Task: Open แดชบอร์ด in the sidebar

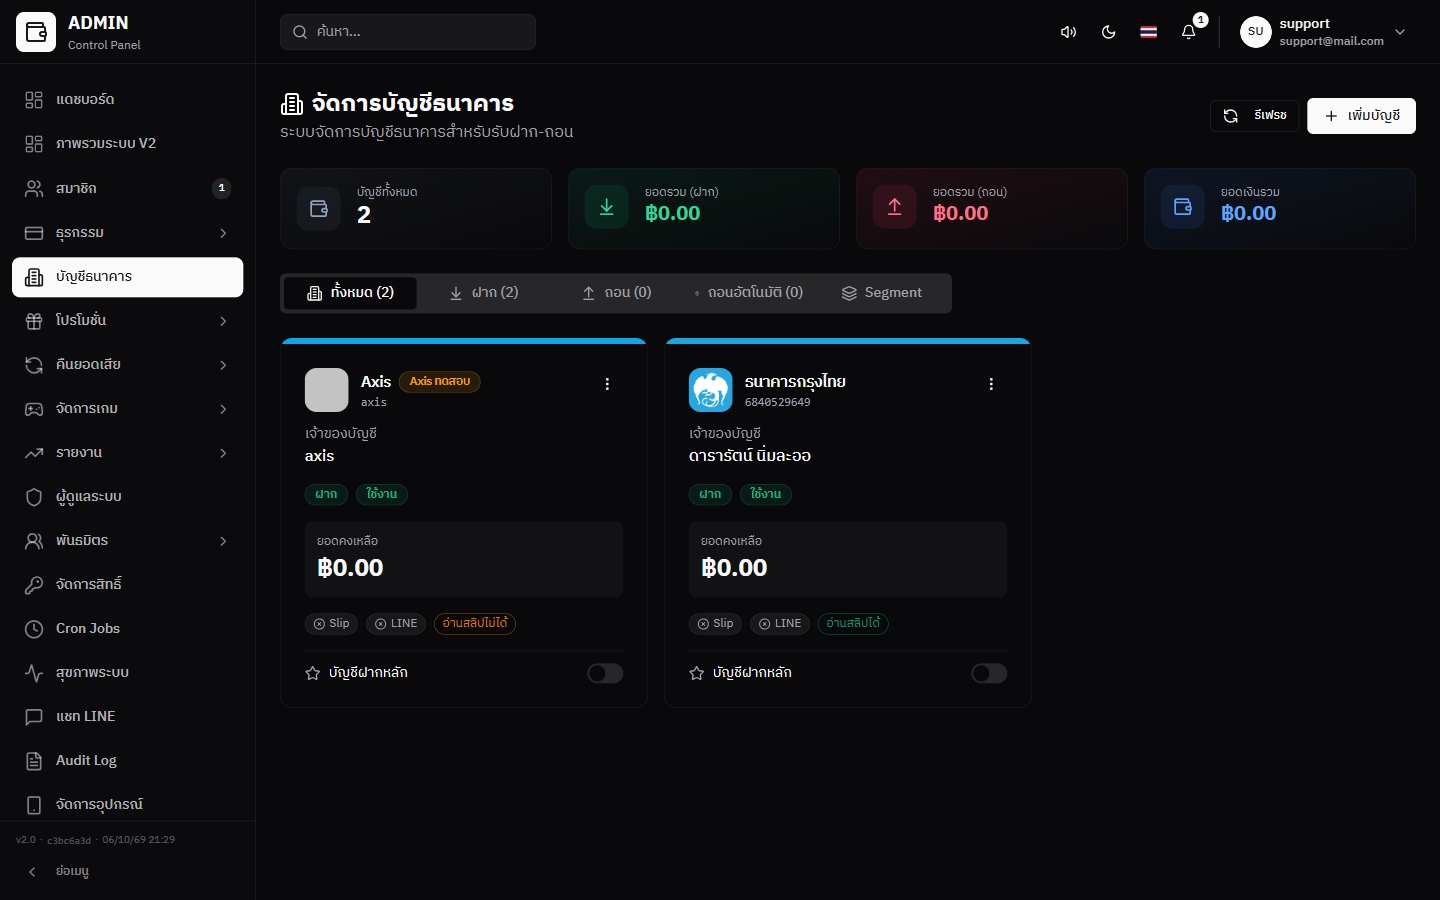Action: pyautogui.click(x=128, y=100)
